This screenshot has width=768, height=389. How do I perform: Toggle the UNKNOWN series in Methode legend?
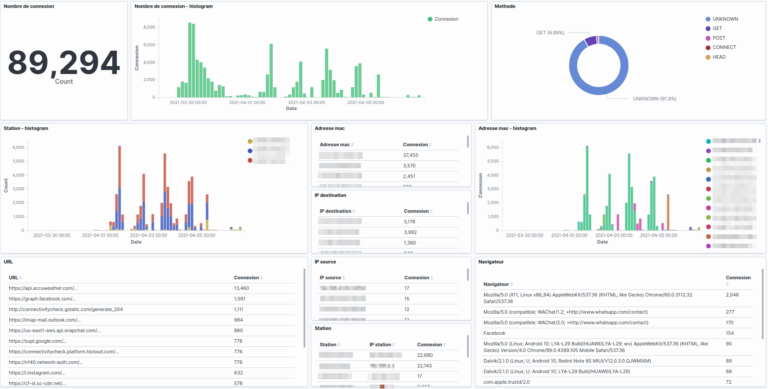click(x=721, y=19)
